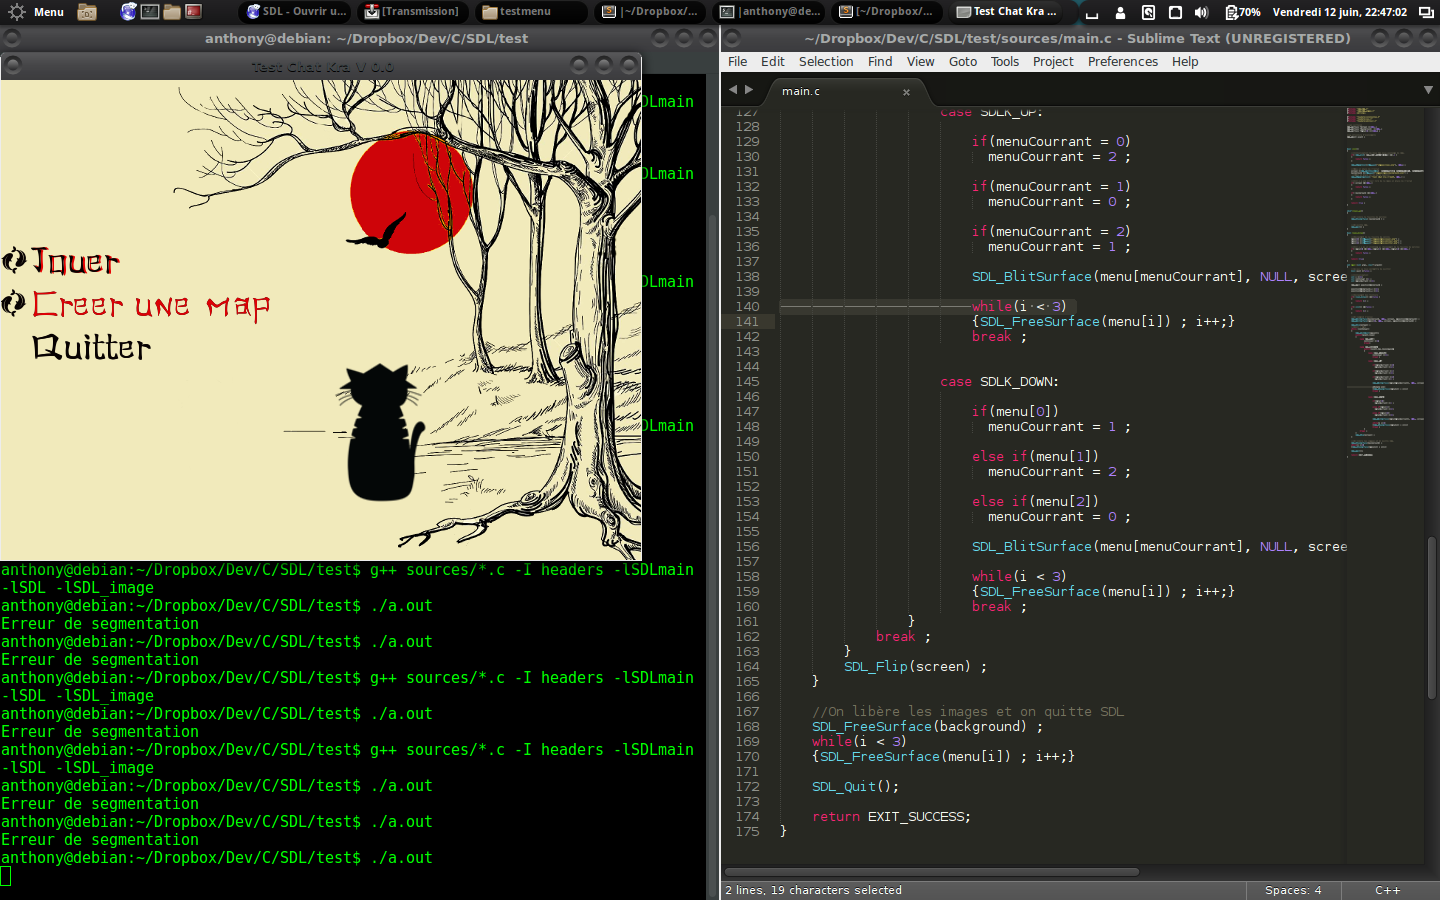Open the Goto menu in Sublime Text
This screenshot has height=900, width=1440.
click(963, 61)
